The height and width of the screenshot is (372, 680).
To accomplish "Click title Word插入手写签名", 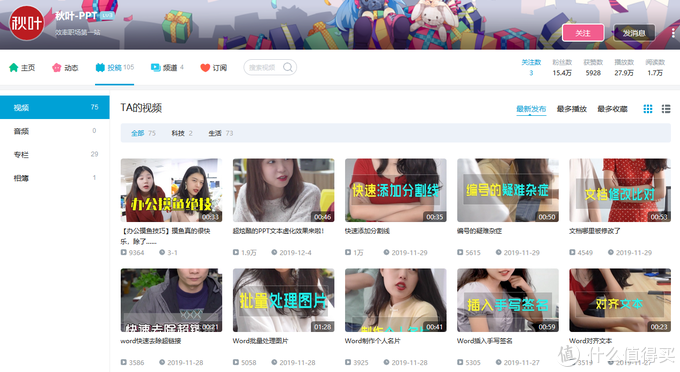I will pos(484,341).
